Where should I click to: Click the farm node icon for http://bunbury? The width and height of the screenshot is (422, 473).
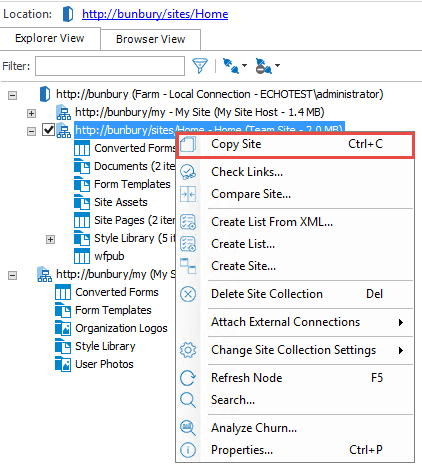click(x=45, y=94)
